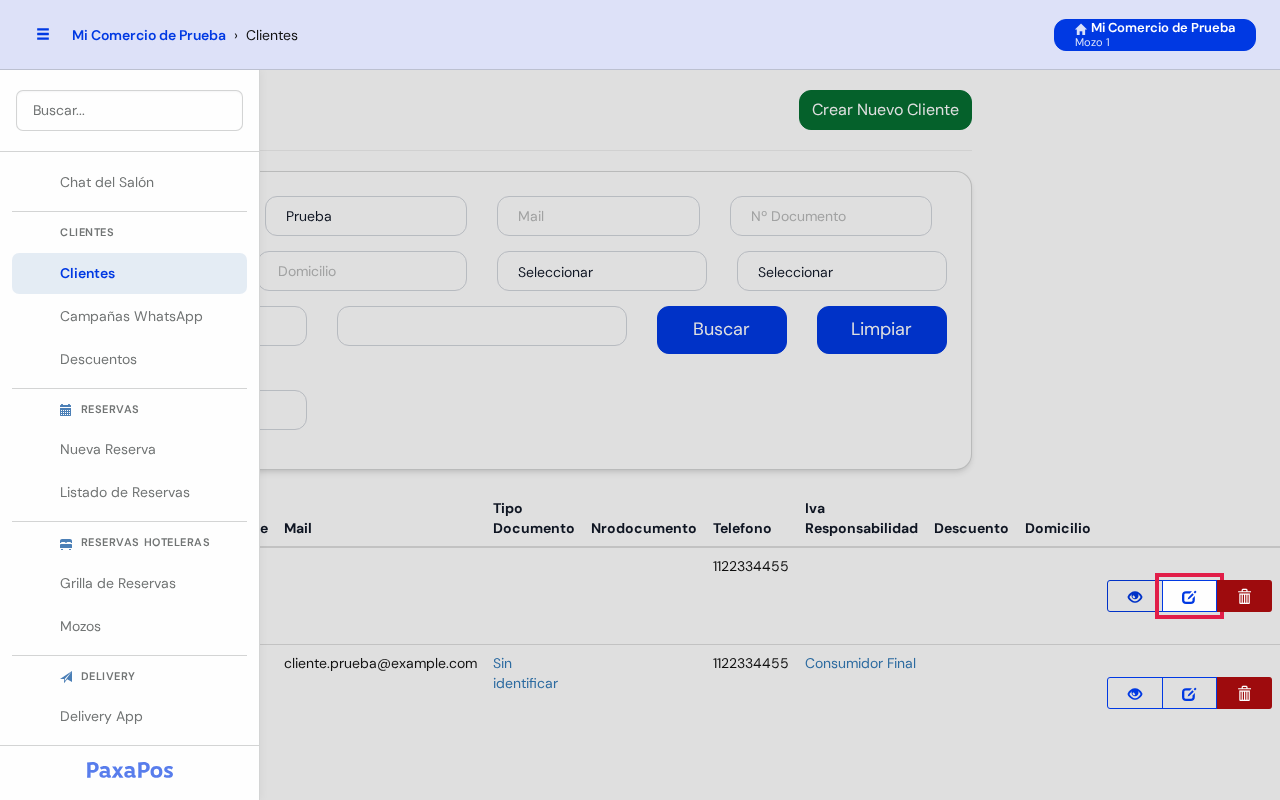Toggle the hamburger menu icon
The width and height of the screenshot is (1280, 800).
coord(43,34)
